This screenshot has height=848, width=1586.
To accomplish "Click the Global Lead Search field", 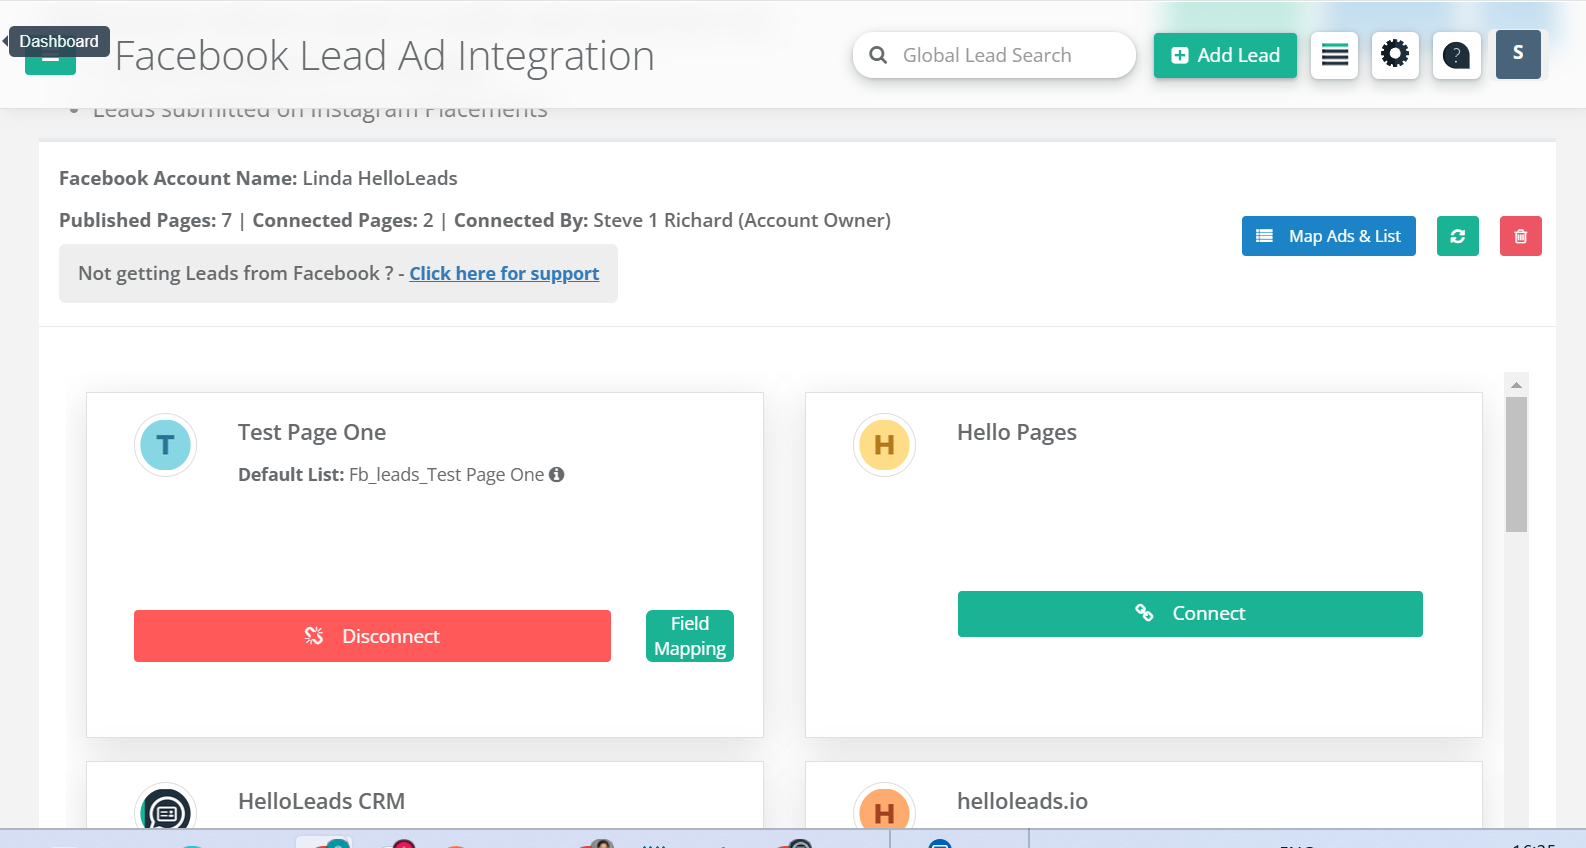I will (994, 55).
